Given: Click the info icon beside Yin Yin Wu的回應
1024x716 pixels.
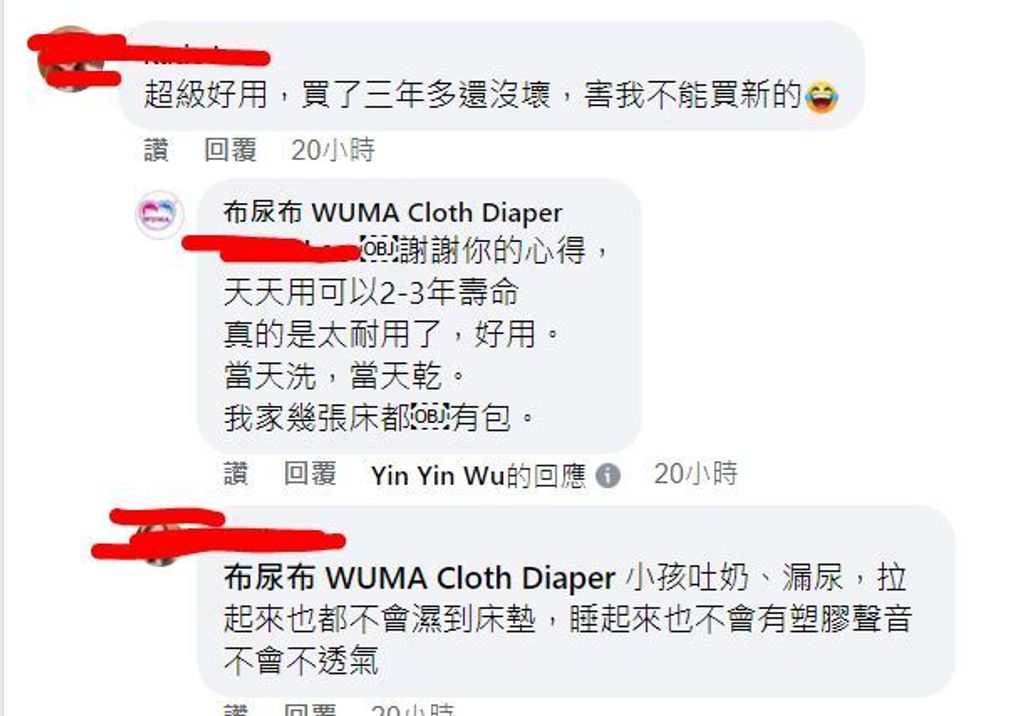Looking at the screenshot, I should [x=607, y=476].
